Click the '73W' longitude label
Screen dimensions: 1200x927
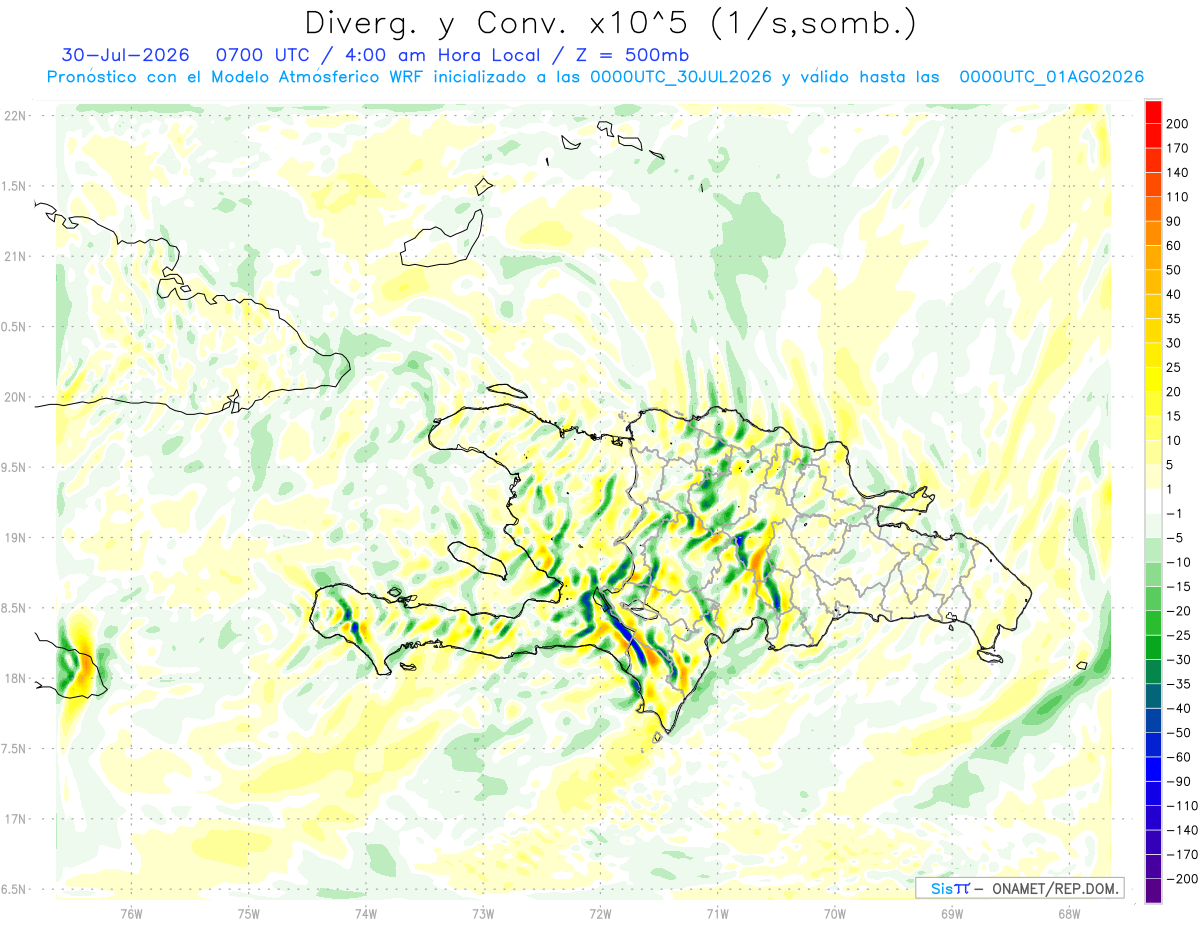[483, 914]
